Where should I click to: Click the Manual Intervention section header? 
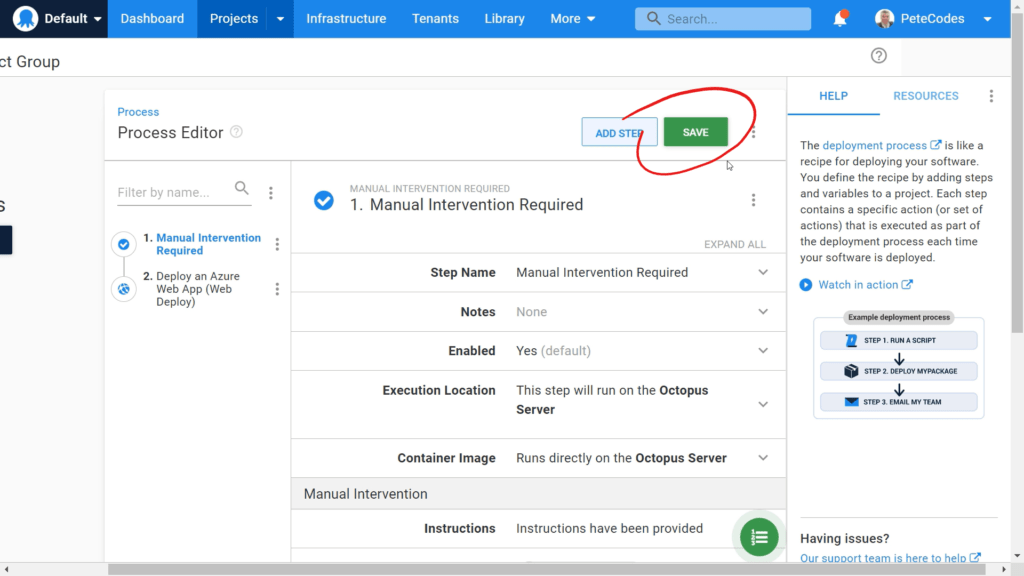tap(538, 494)
